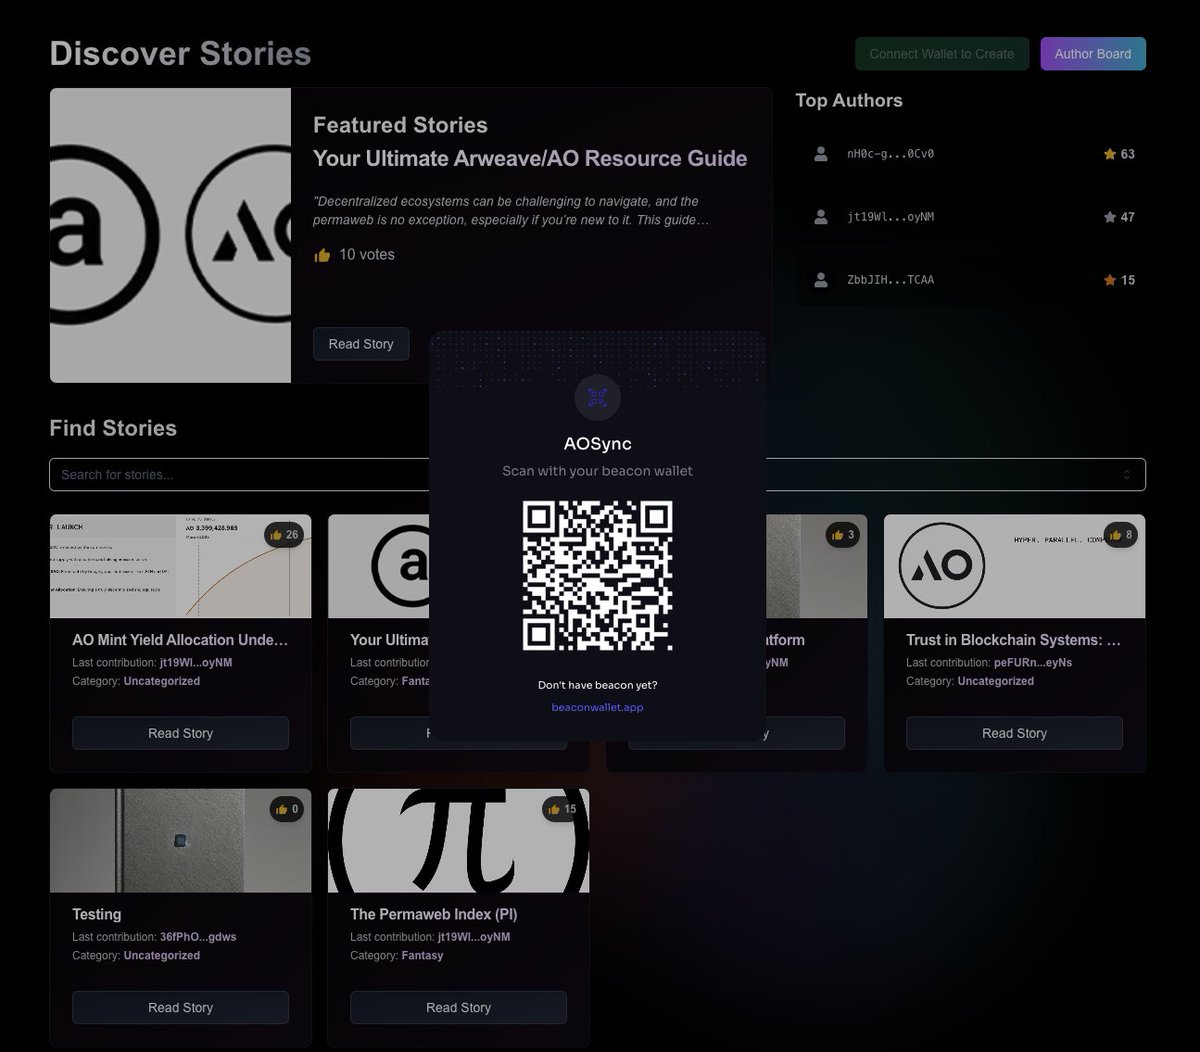Screen dimensions: 1200x1052
Task: Read Story for Trust in Blockchain Systems
Action: click(x=1014, y=733)
